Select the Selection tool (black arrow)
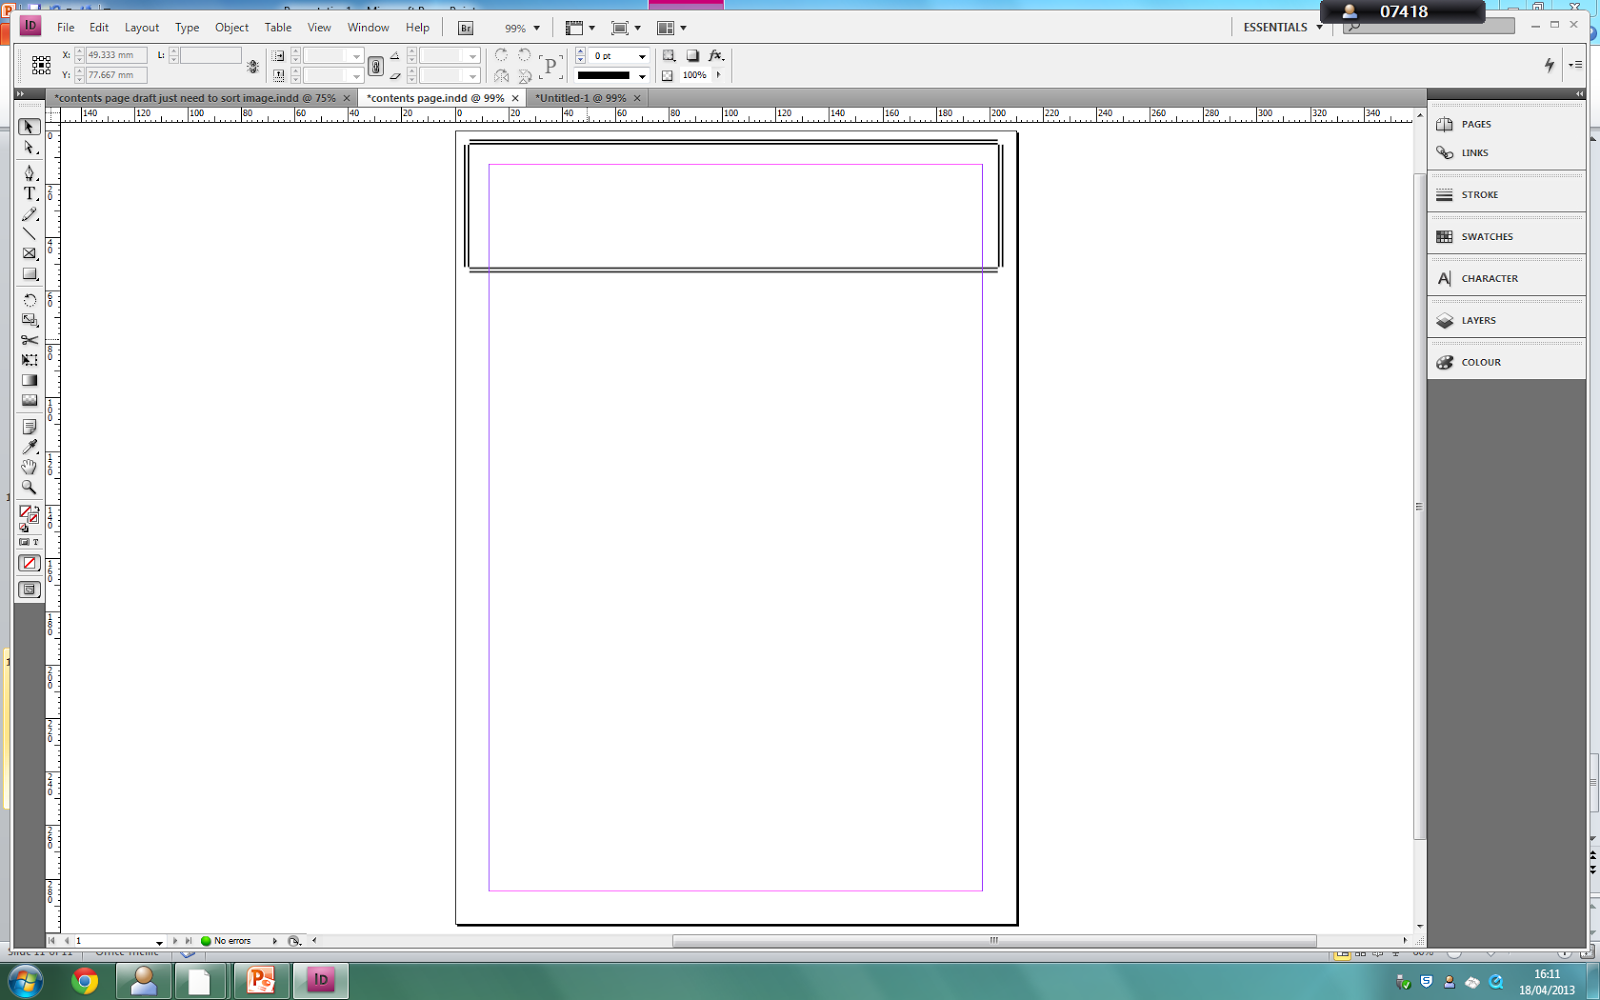 click(29, 127)
